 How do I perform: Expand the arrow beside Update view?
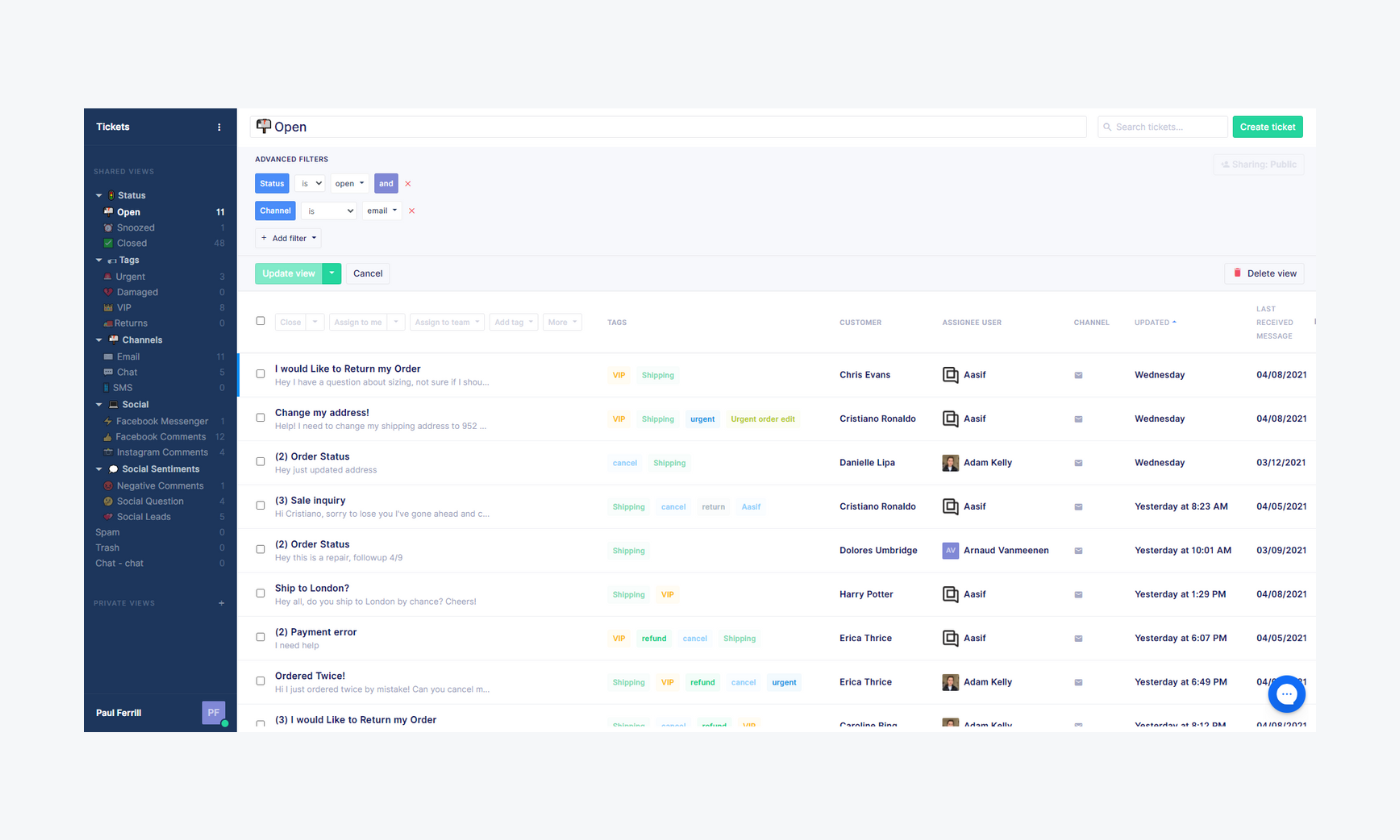pyautogui.click(x=332, y=273)
